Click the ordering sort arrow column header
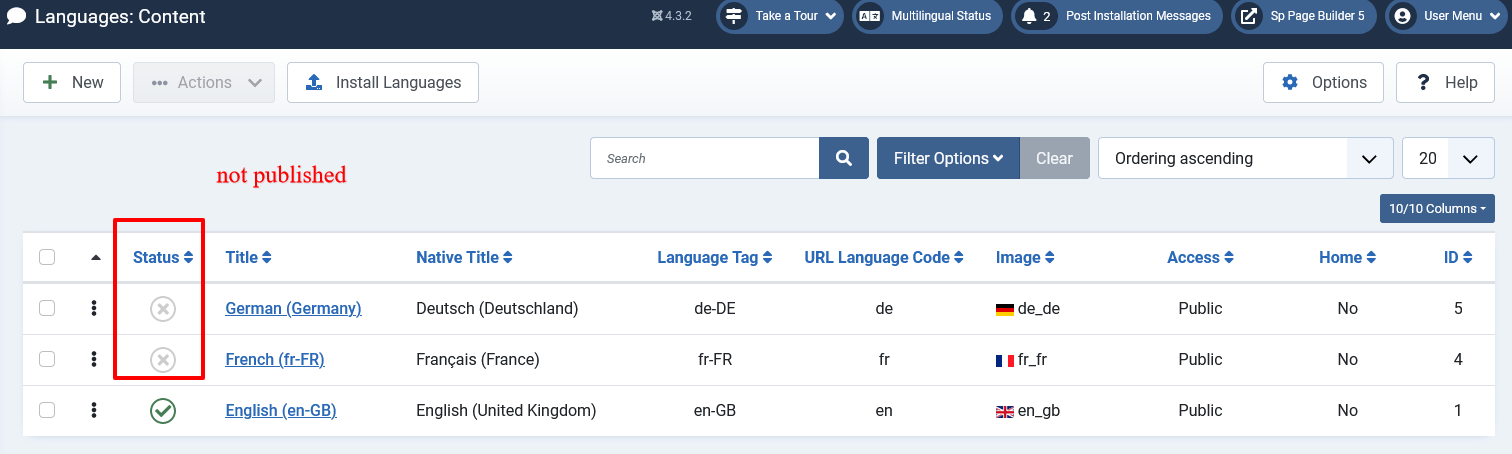The width and height of the screenshot is (1512, 454). [x=96, y=257]
